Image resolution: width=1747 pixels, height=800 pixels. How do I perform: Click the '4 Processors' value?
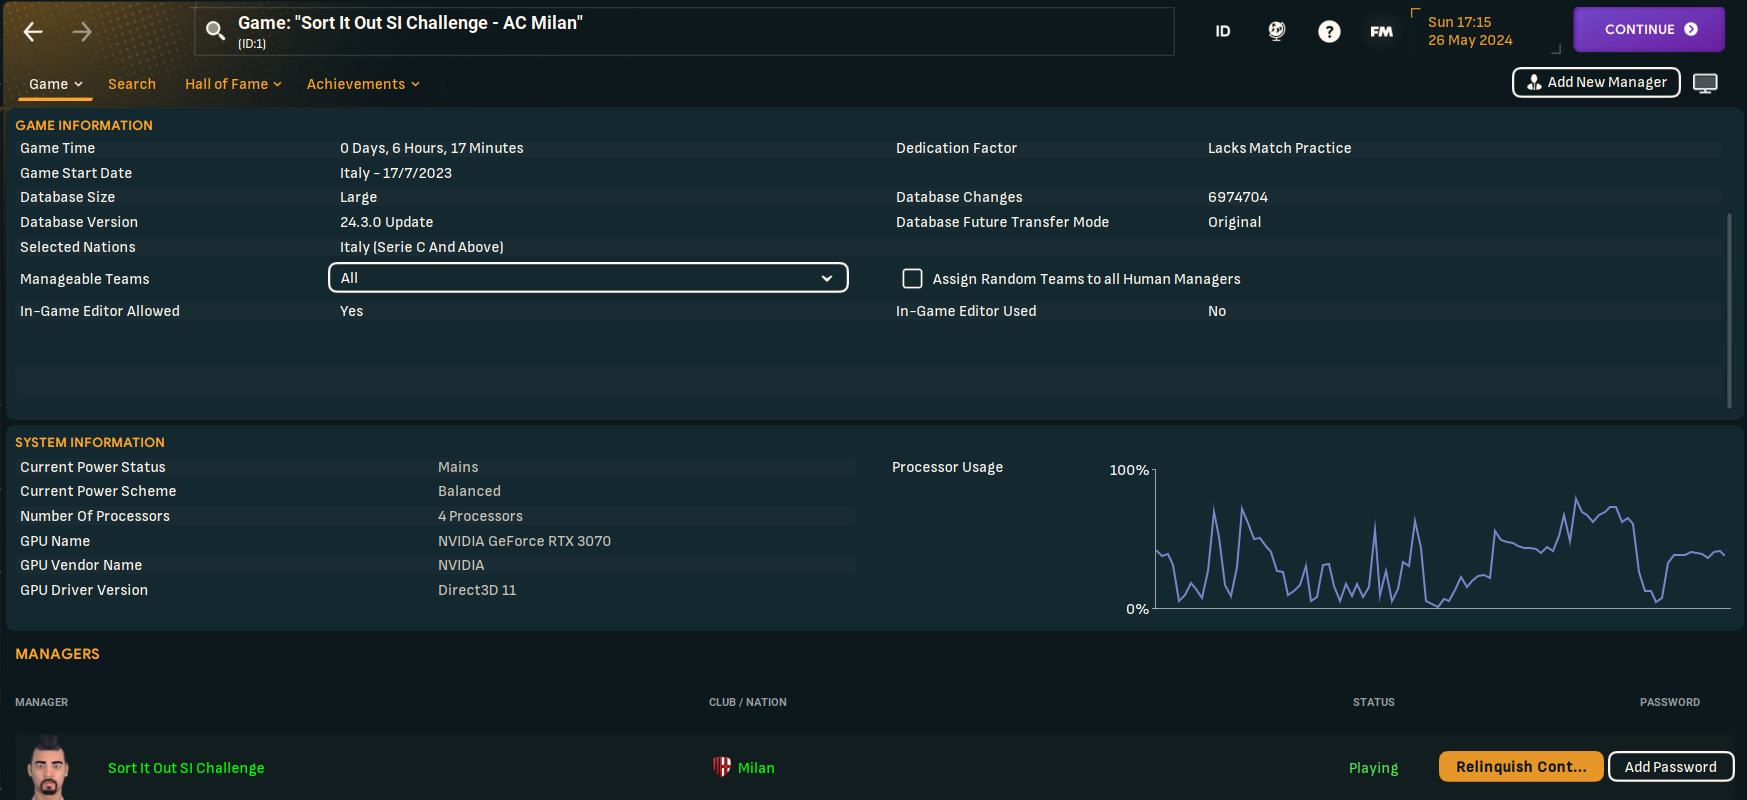[480, 516]
